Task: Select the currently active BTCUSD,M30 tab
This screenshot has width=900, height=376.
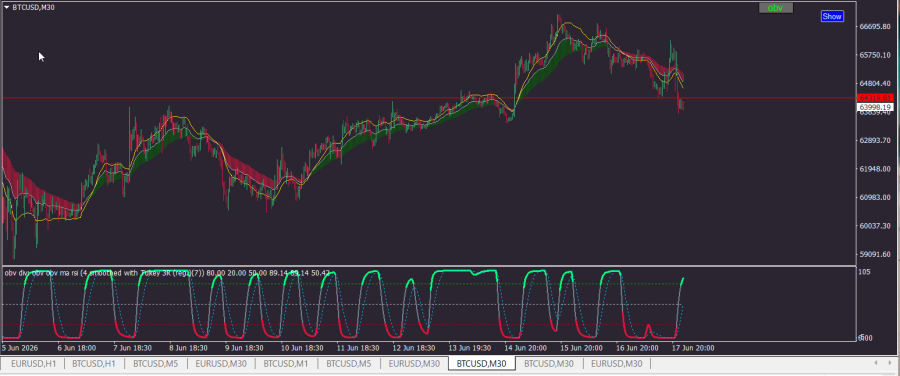Action: 482,363
